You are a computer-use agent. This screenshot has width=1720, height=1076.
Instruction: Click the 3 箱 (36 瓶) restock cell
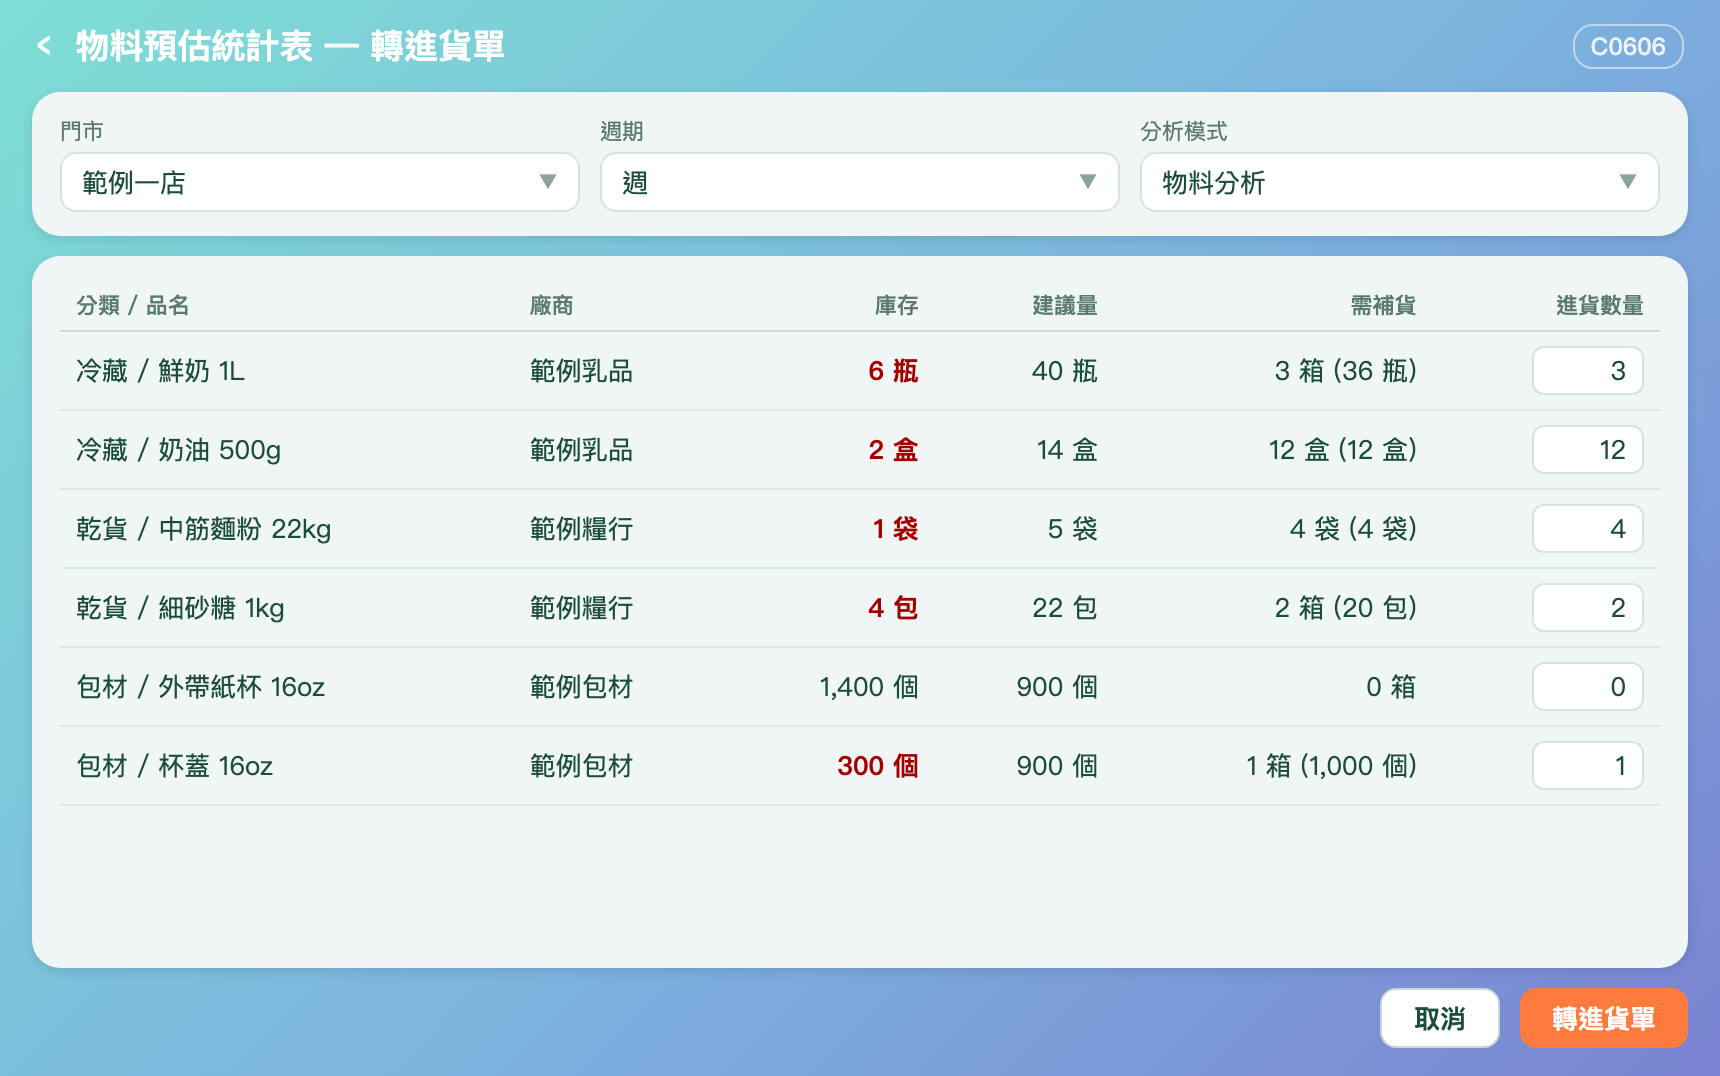click(x=1346, y=371)
